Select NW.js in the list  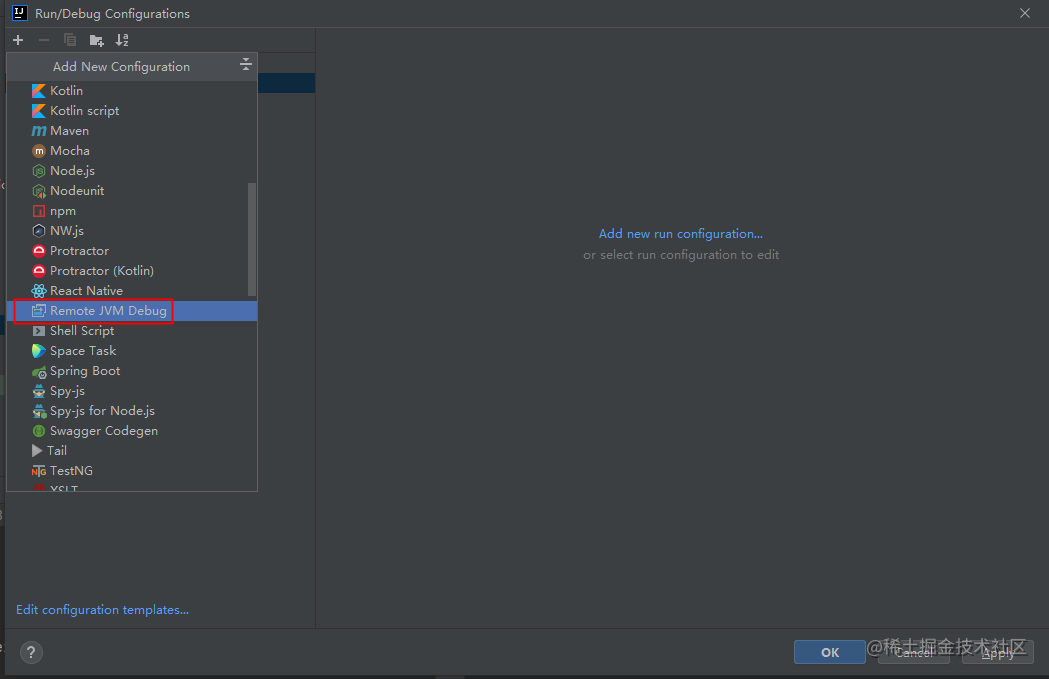[67, 231]
